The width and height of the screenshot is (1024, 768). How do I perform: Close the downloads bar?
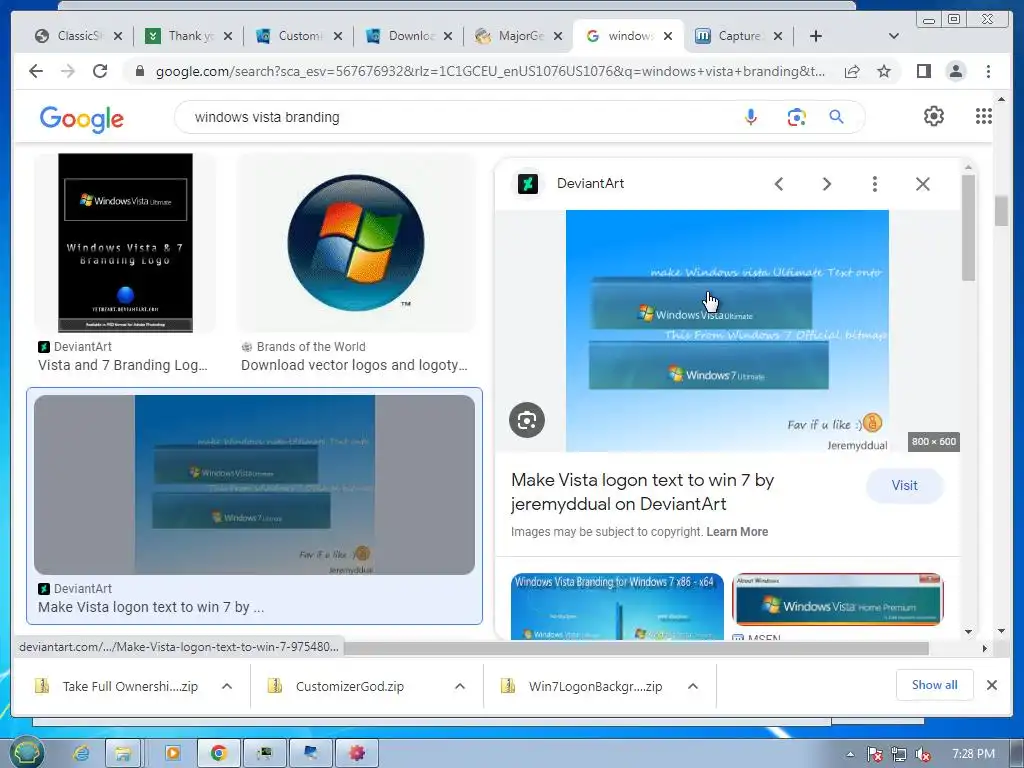991,685
